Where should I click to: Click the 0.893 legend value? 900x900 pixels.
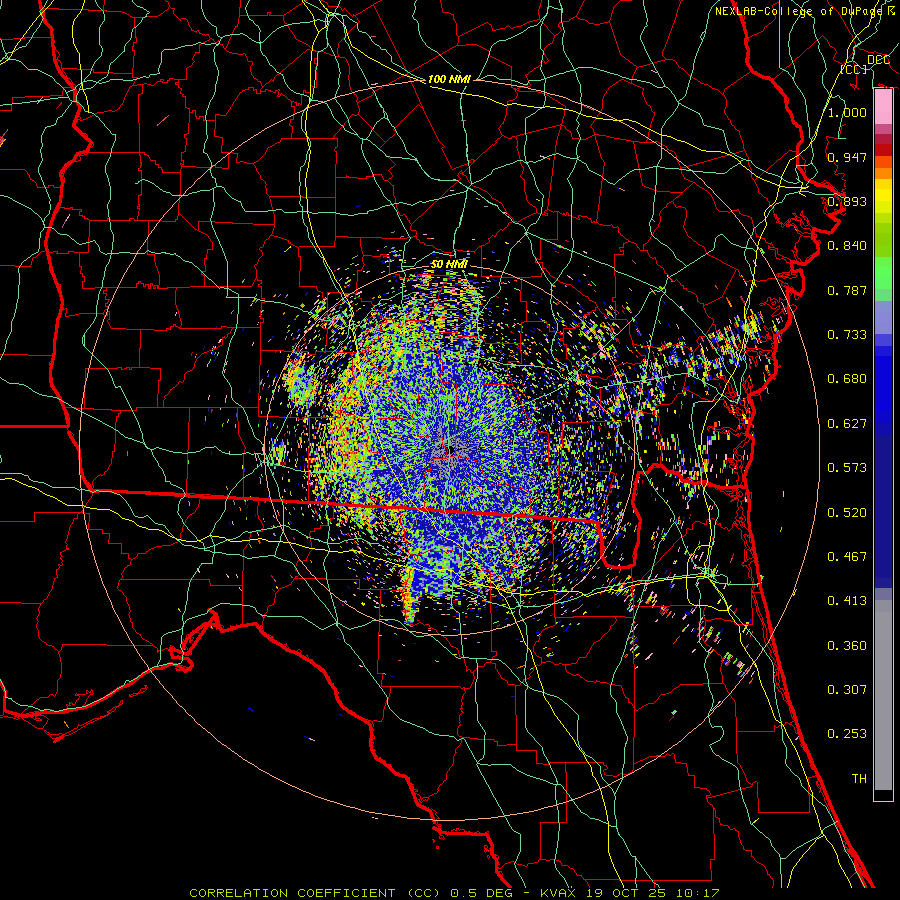(847, 201)
